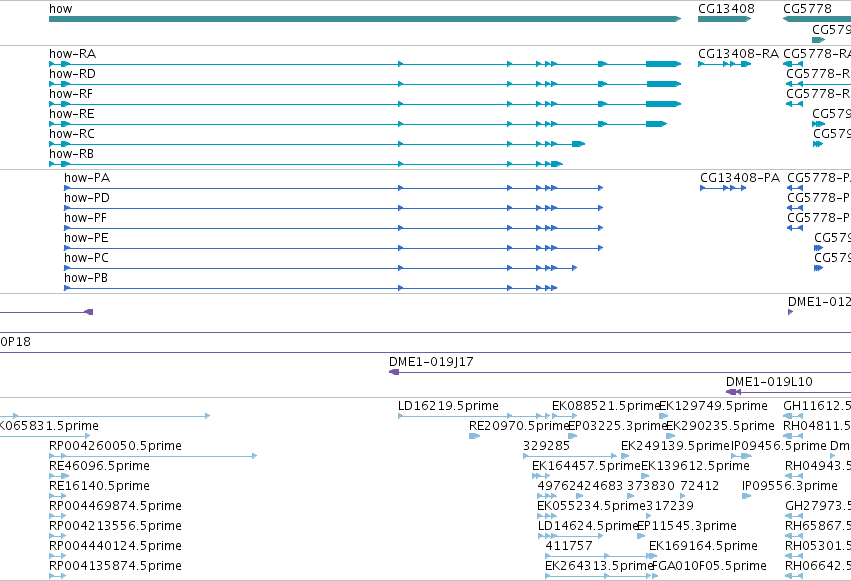Image resolution: width=851 pixels, height=581 pixels.
Task: Select the how-RB transcript label
Action: pyautogui.click(x=71, y=154)
